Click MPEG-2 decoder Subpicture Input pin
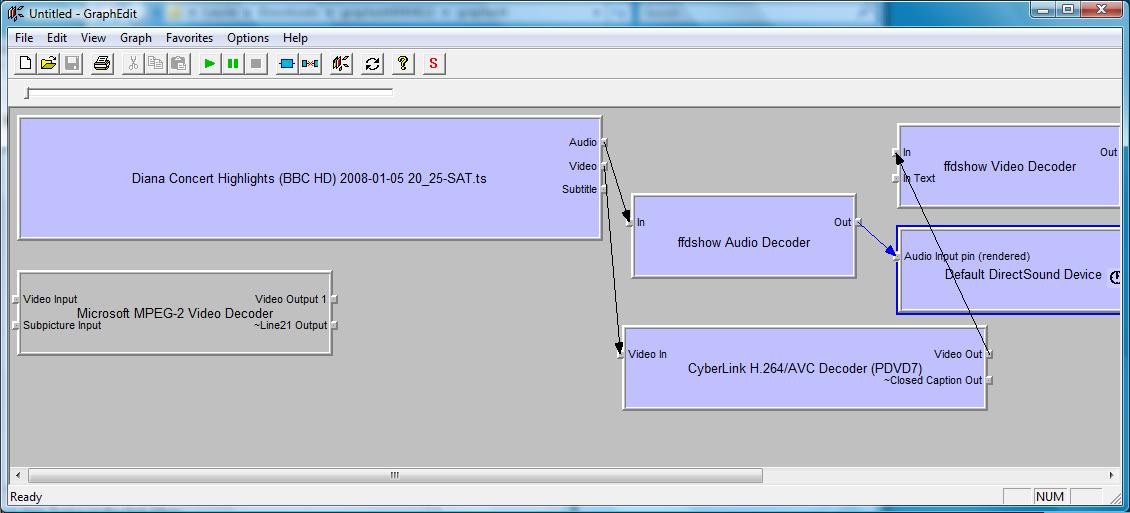The image size is (1130, 513). (16, 326)
